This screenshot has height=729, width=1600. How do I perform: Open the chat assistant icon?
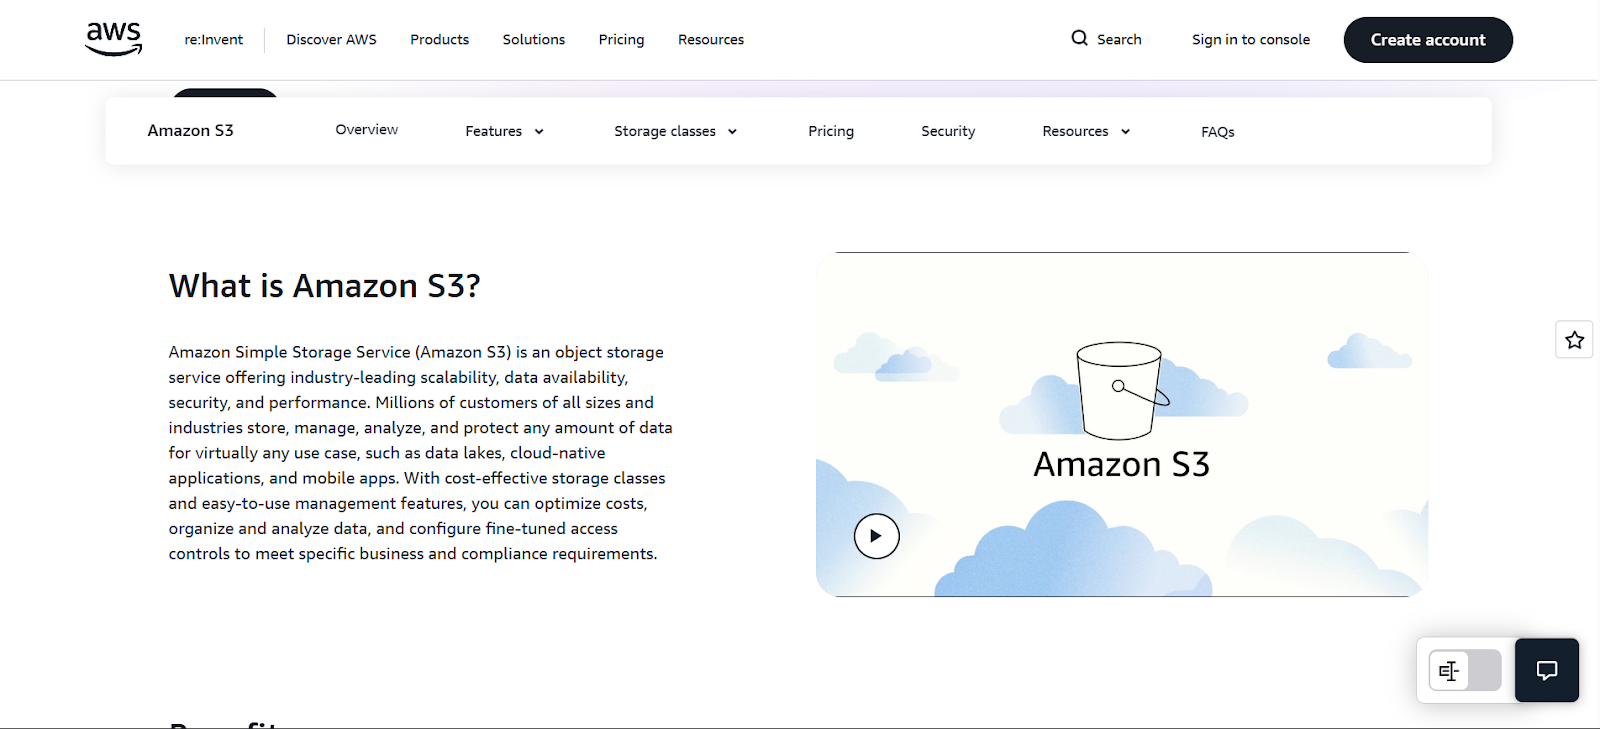tap(1547, 670)
